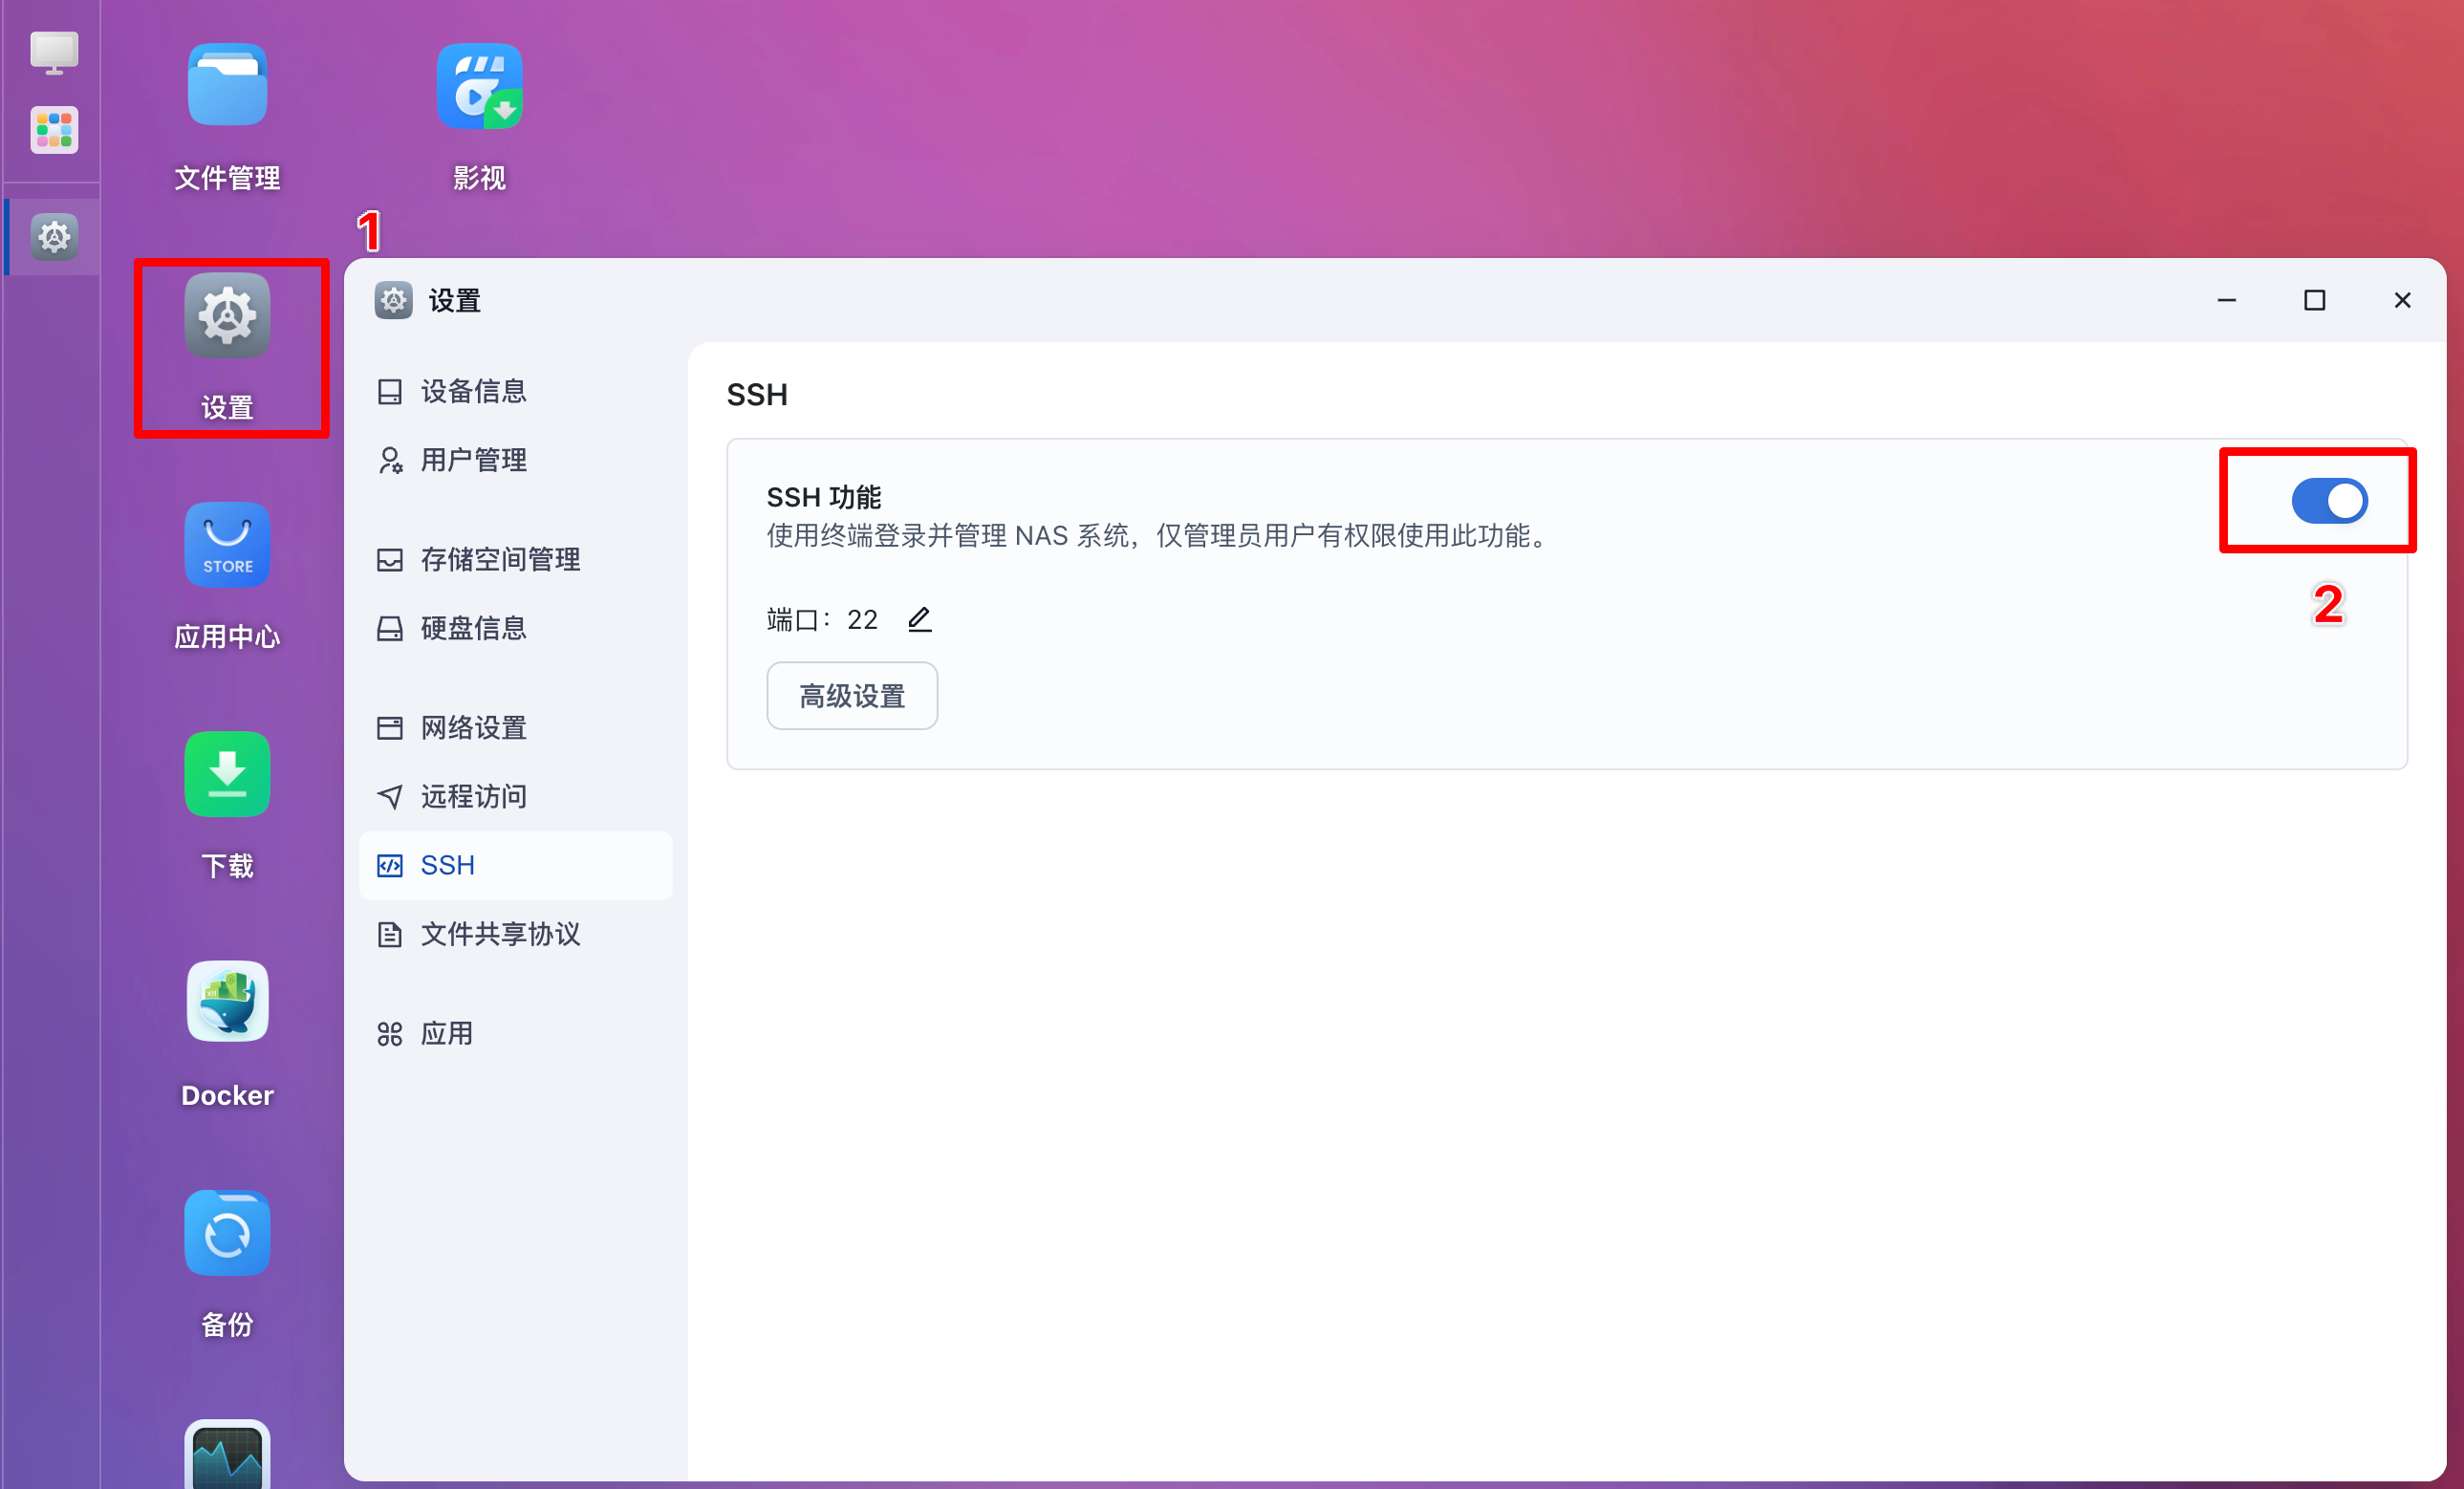
Task: Open the app grid launcher in the taskbar
Action: point(54,130)
